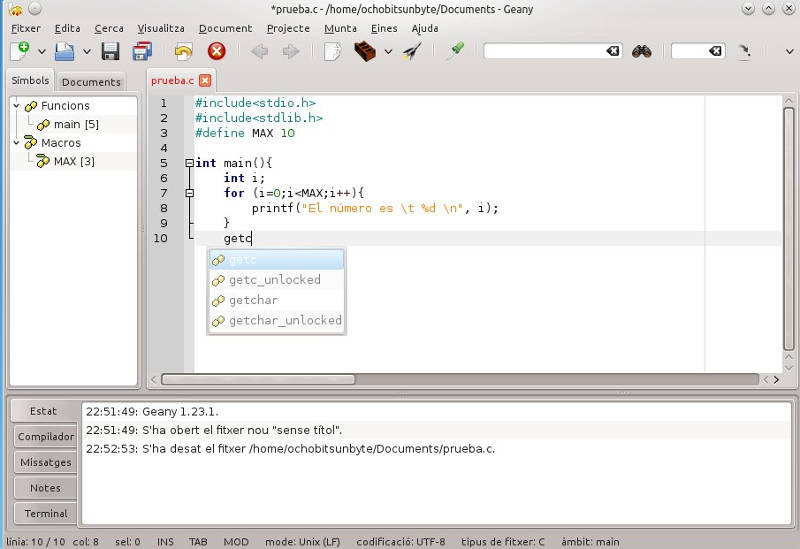Click the Open file toolbar icon
The width and height of the screenshot is (800, 549).
tap(65, 51)
